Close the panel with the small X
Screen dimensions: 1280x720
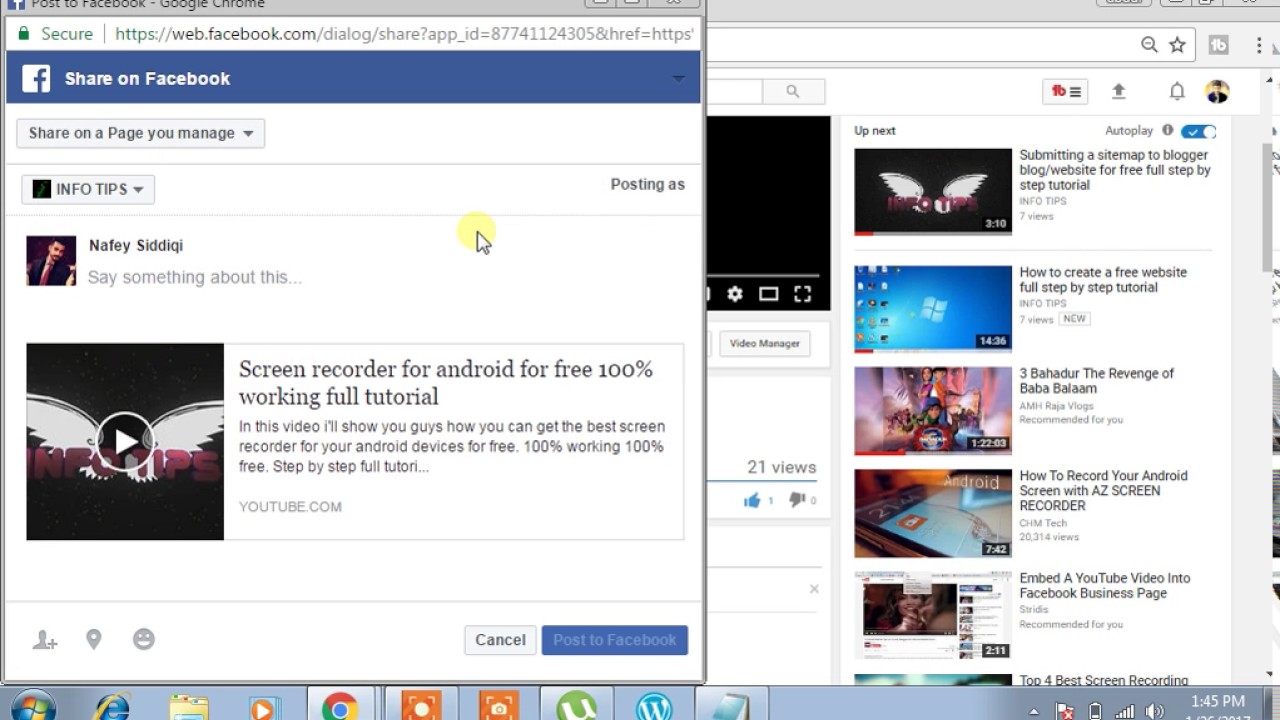pos(814,589)
